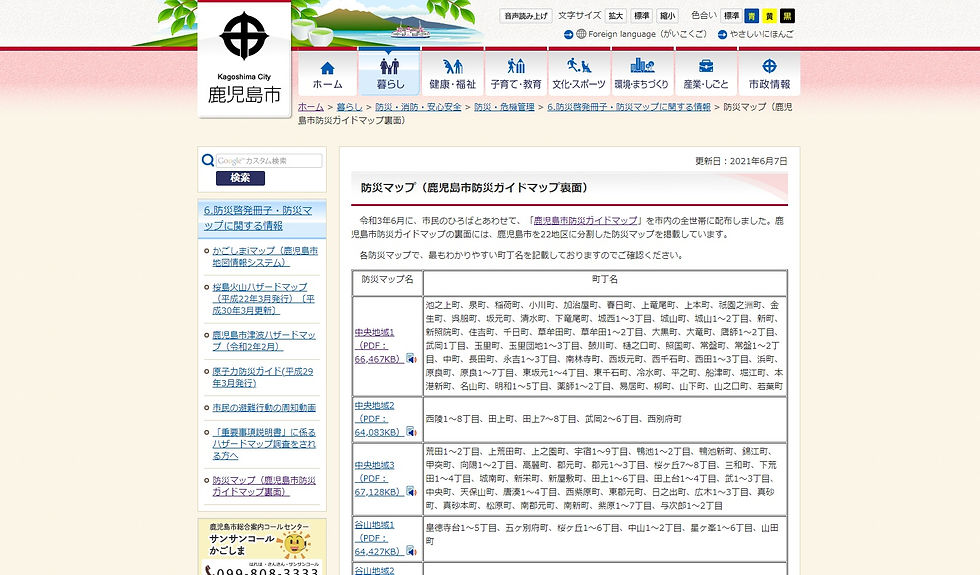980x575 pixels.
Task: Select the black 黒 color scheme swatch
Action: click(788, 16)
